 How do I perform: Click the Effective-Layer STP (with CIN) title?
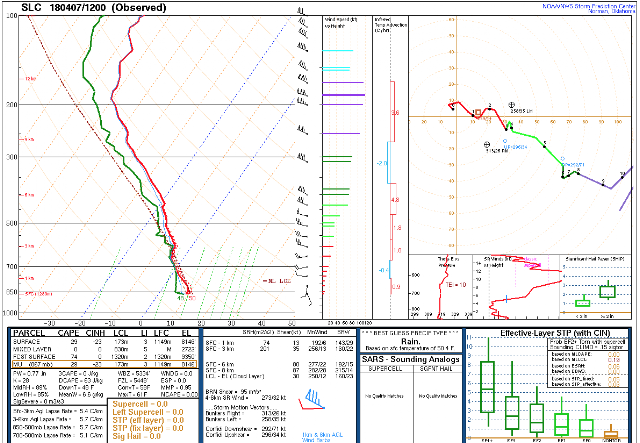pos(555,333)
